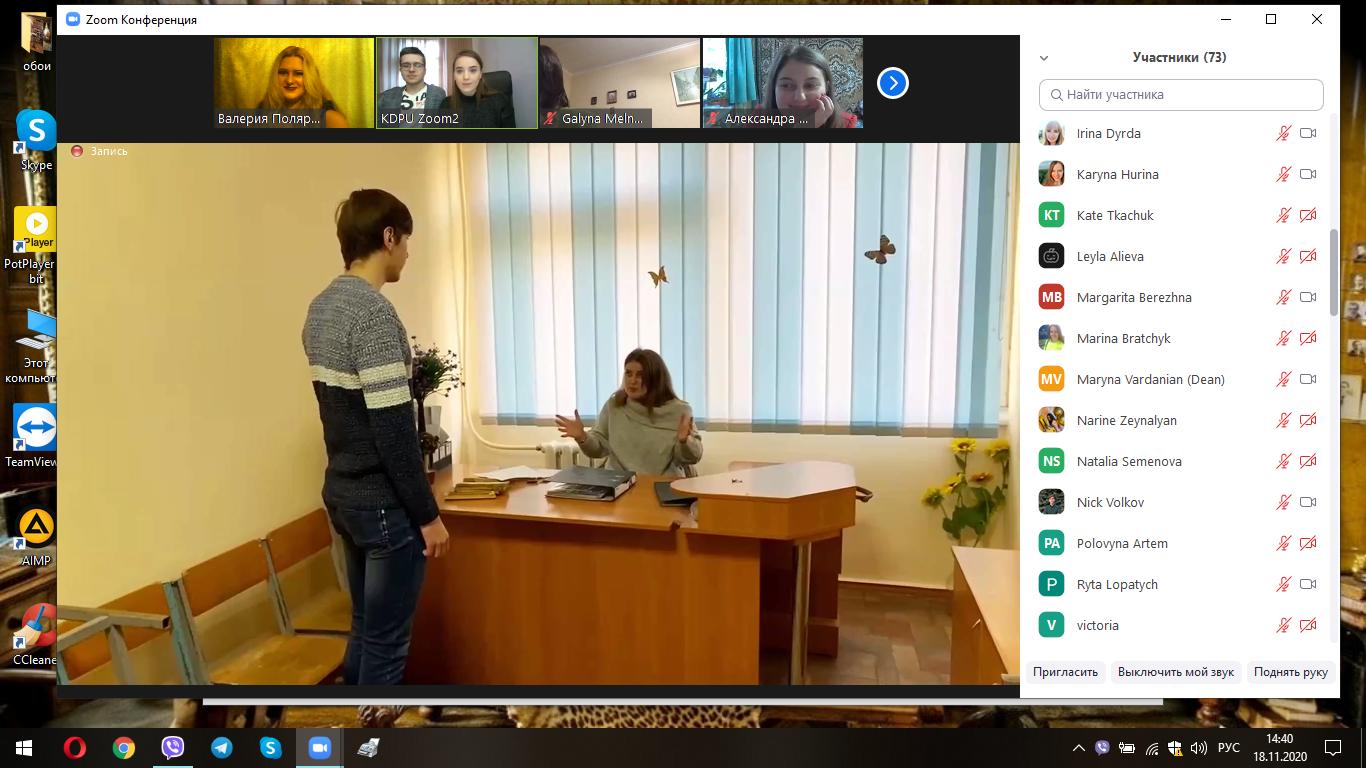
Task: Open Viber from the taskbar
Action: 172,748
